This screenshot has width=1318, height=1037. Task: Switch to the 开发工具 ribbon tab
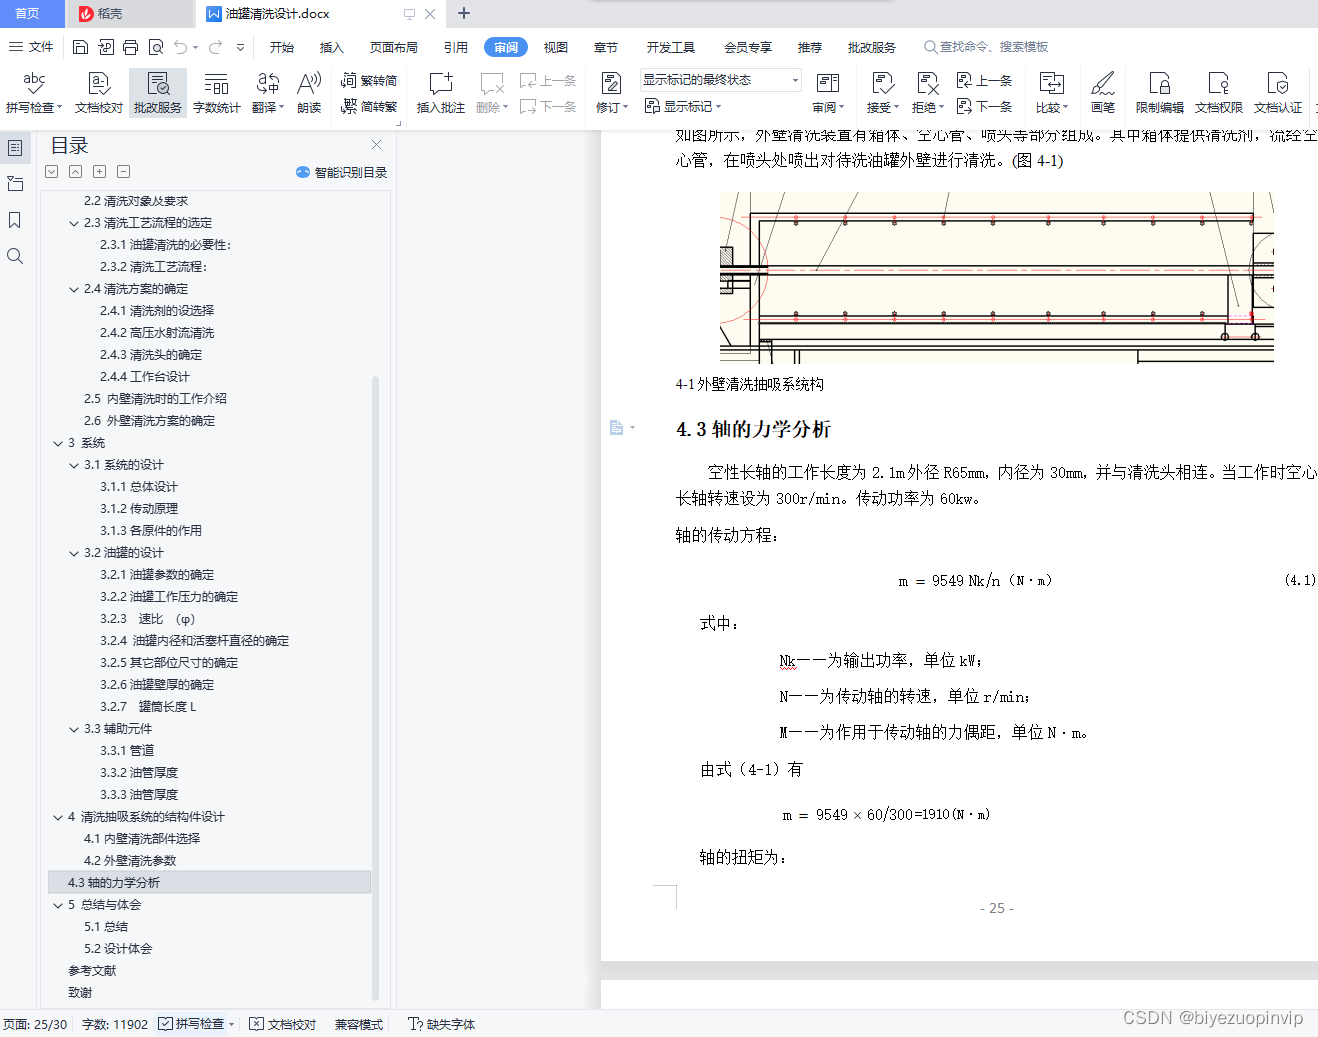coord(670,47)
